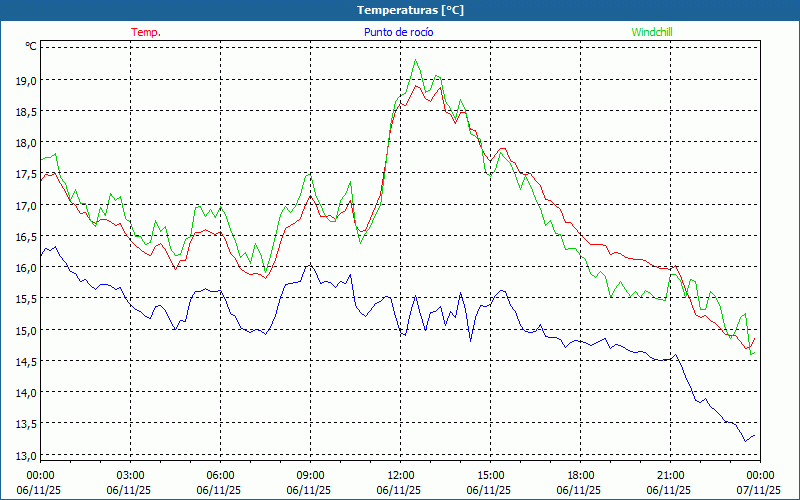Click the 07/11/25 date label

pyautogui.click(x=758, y=490)
